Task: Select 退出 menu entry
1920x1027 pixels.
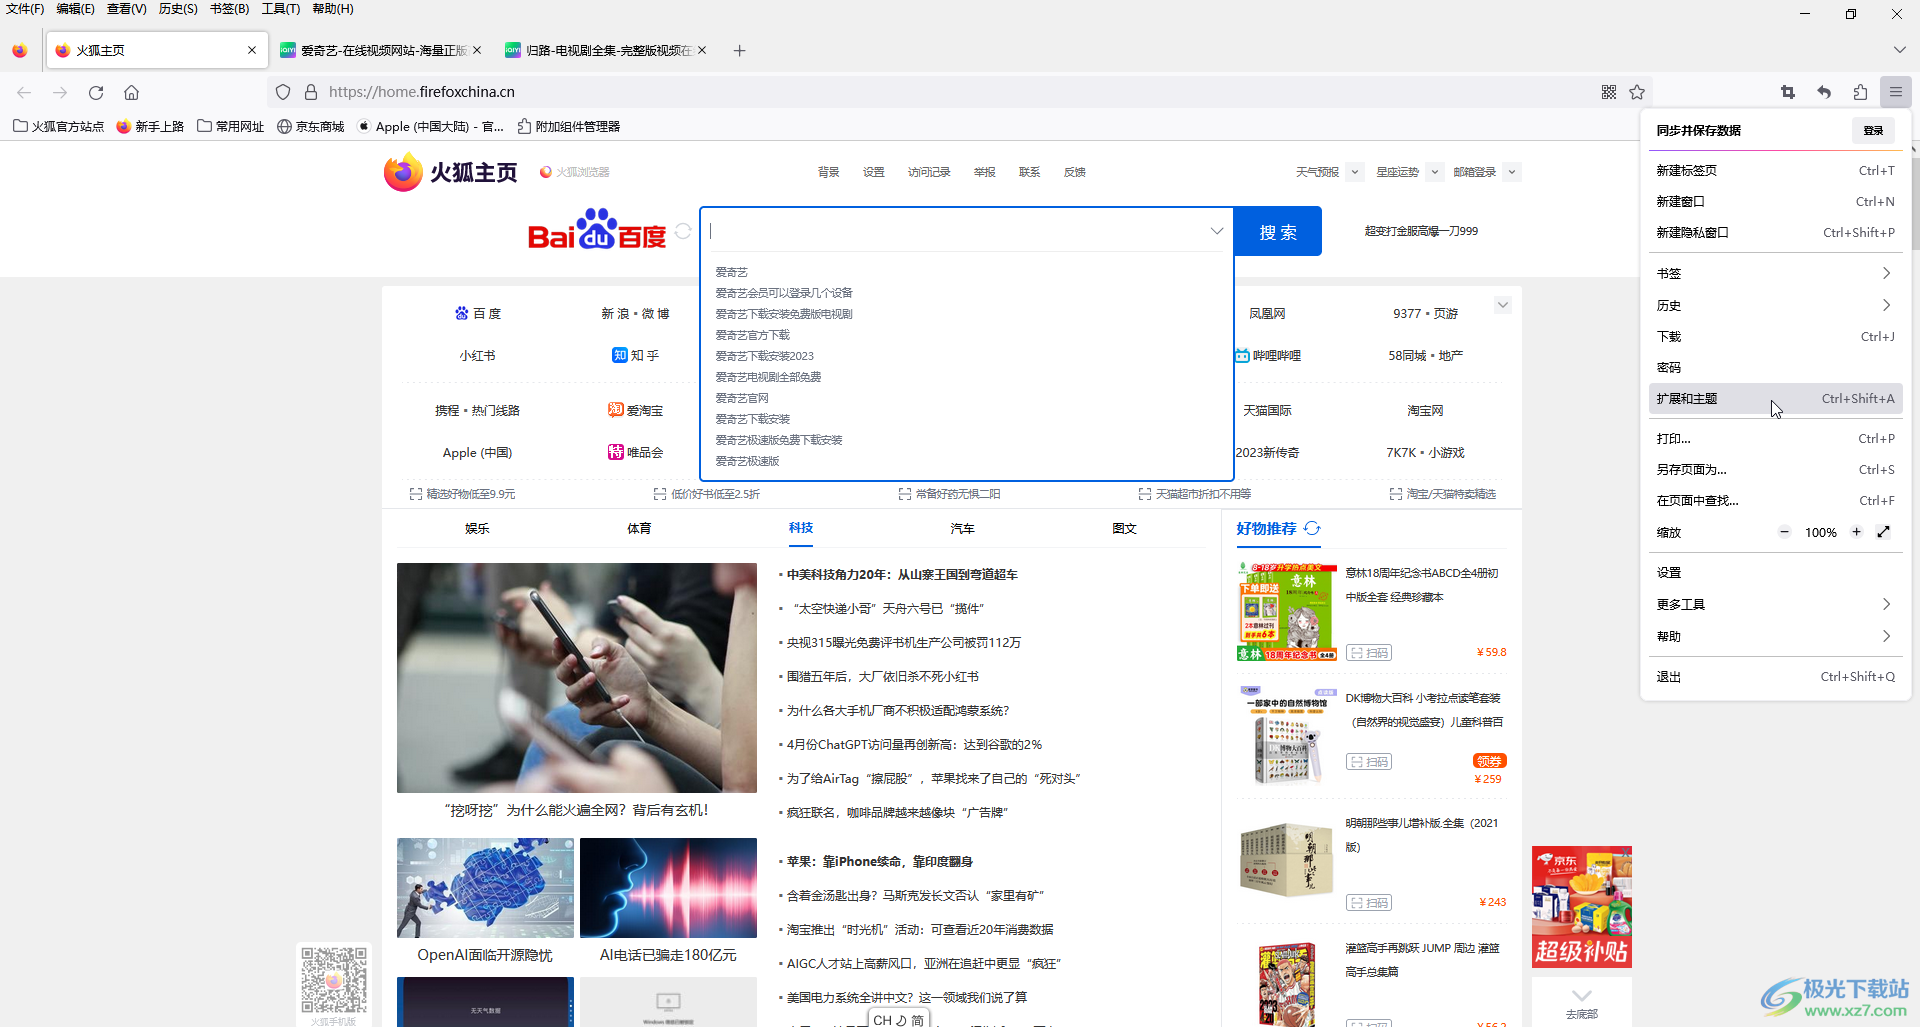Action: (1775, 676)
